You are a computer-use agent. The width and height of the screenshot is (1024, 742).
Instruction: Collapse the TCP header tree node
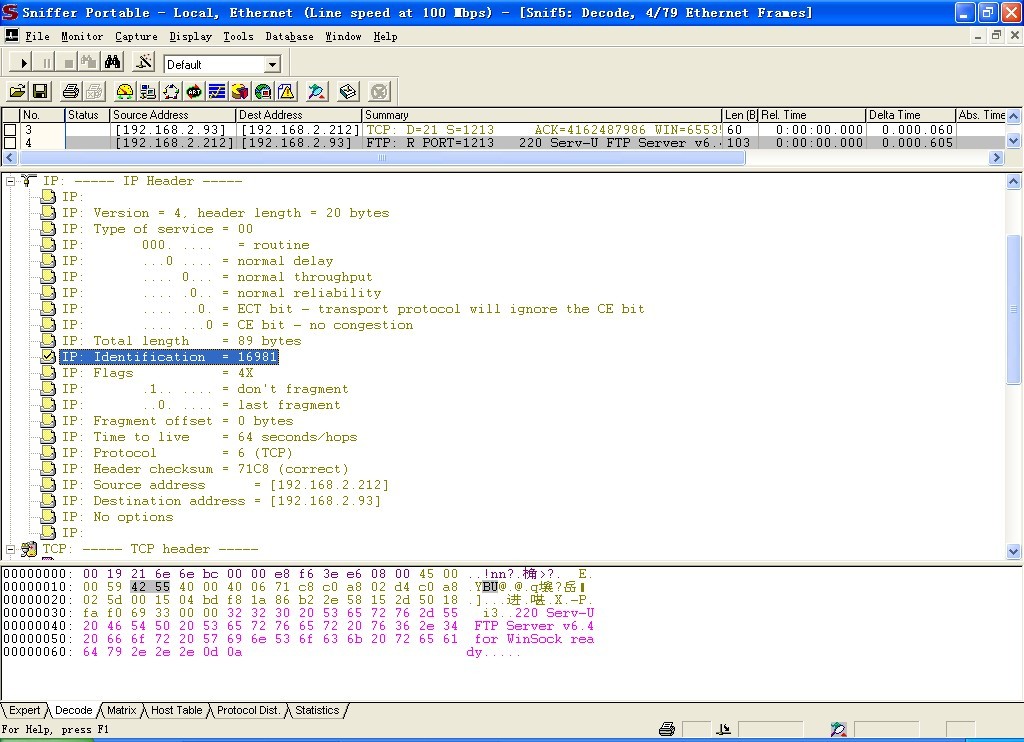[x=10, y=549]
